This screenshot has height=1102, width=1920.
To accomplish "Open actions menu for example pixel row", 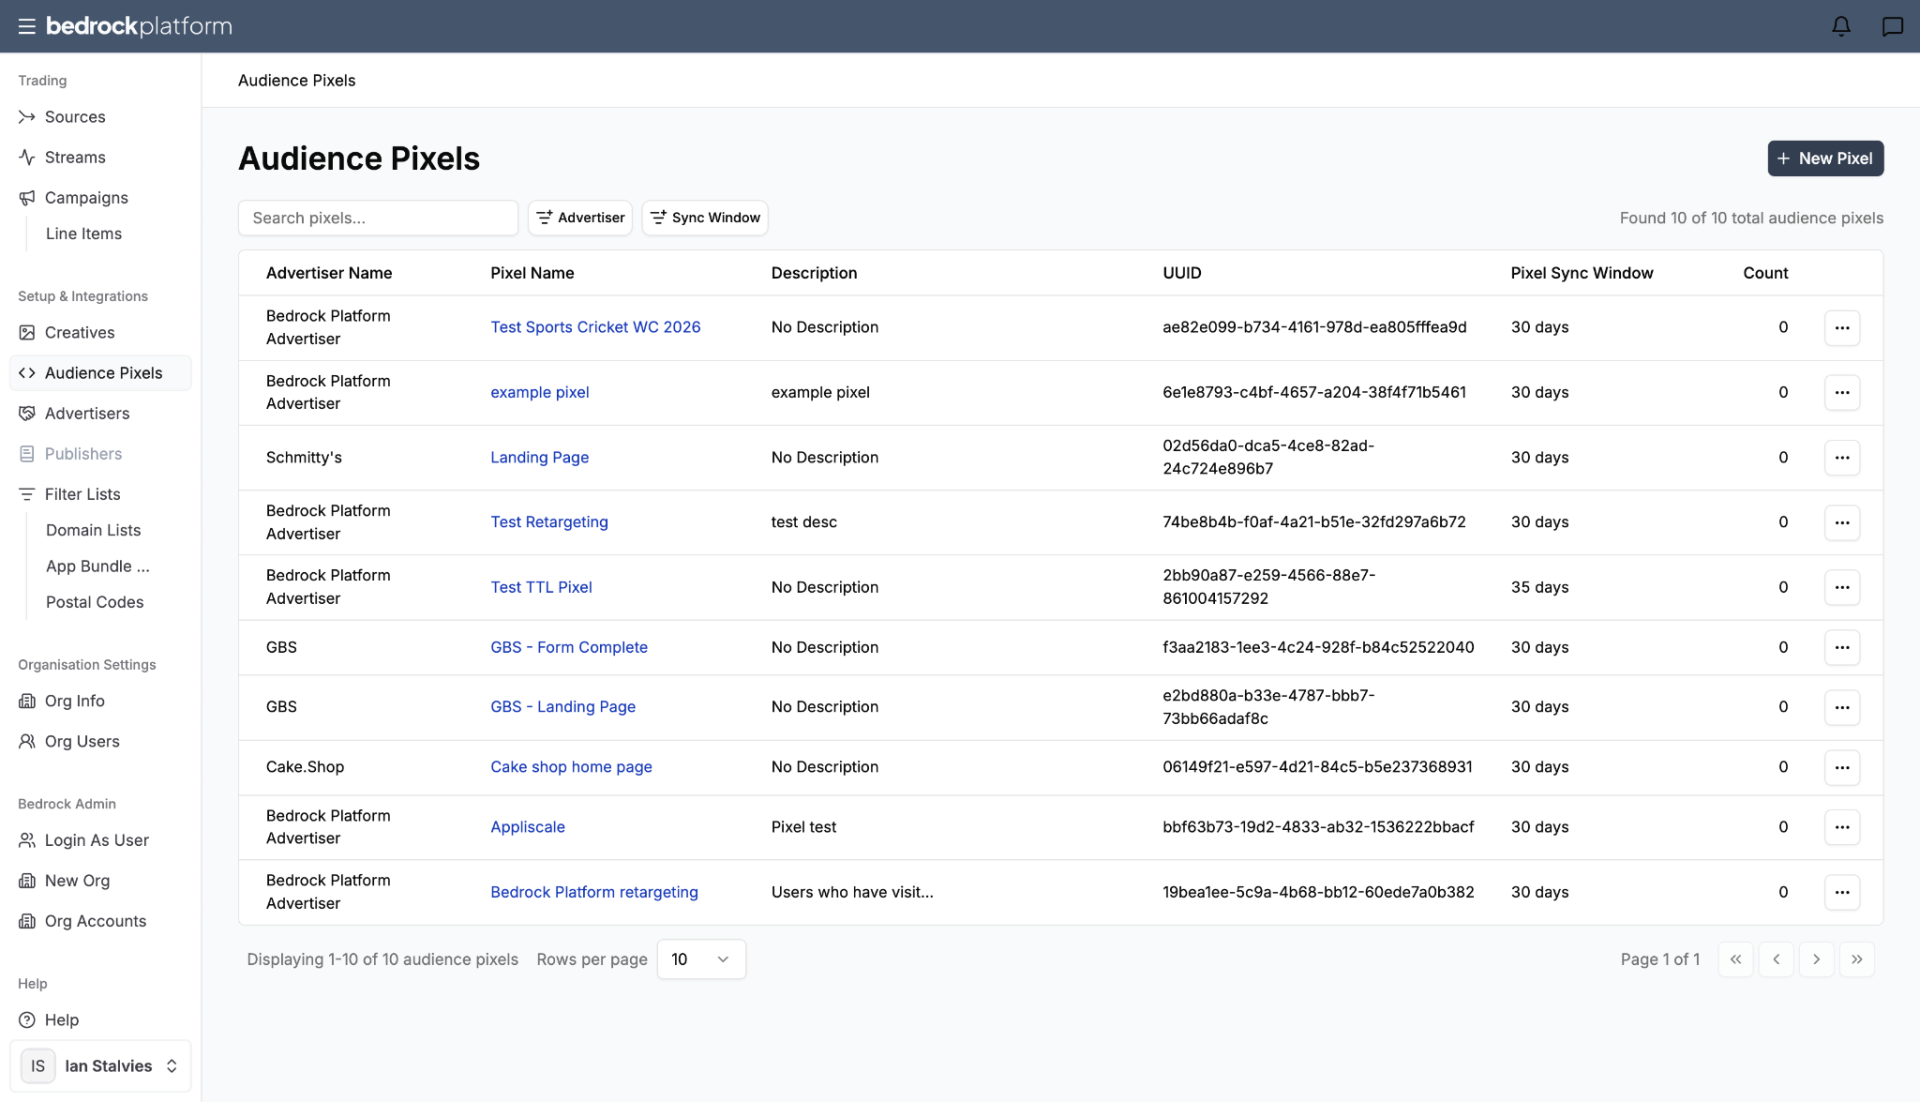I will click(1842, 392).
